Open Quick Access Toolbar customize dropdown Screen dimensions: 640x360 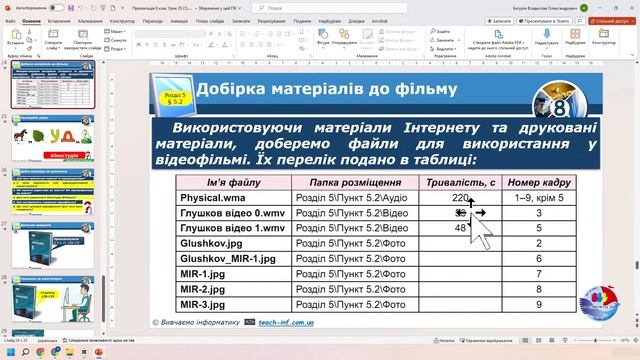click(x=122, y=8)
